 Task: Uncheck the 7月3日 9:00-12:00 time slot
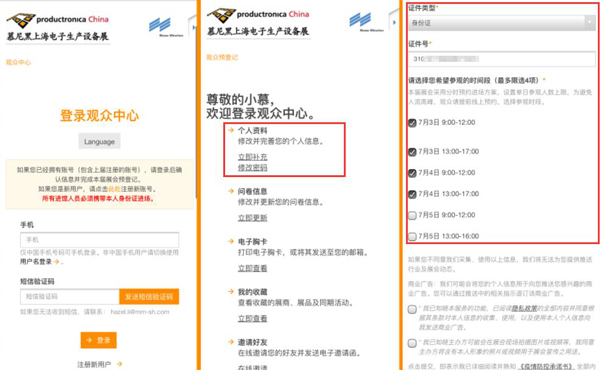pyautogui.click(x=412, y=123)
